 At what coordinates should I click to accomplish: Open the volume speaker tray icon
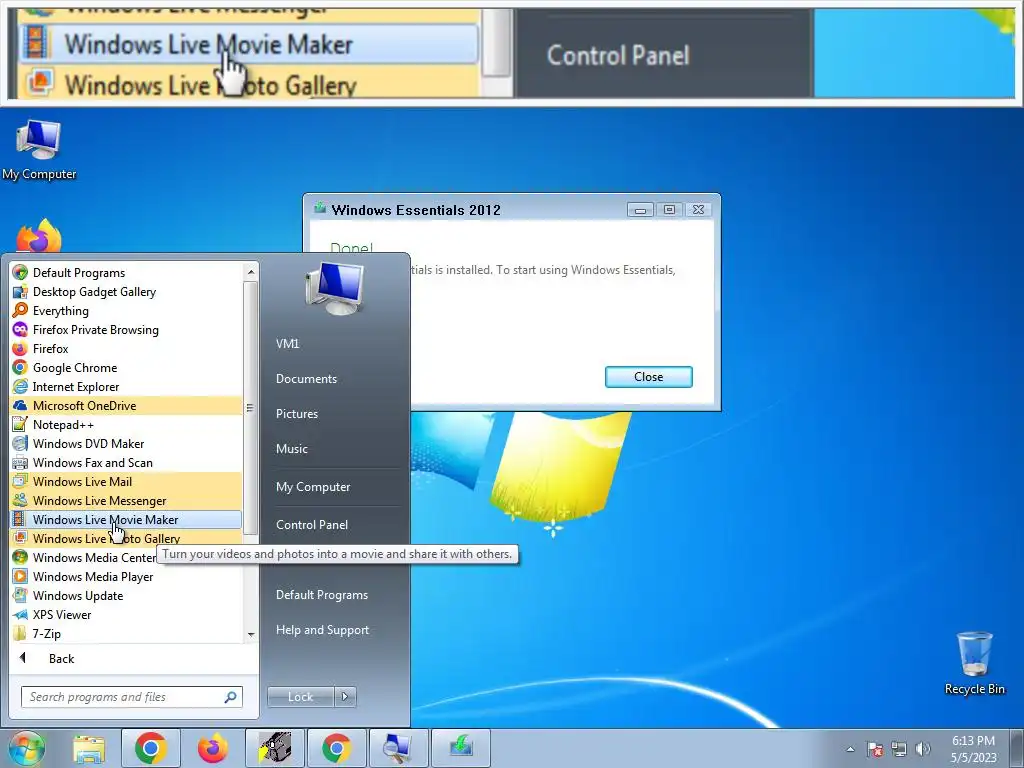tap(923, 749)
